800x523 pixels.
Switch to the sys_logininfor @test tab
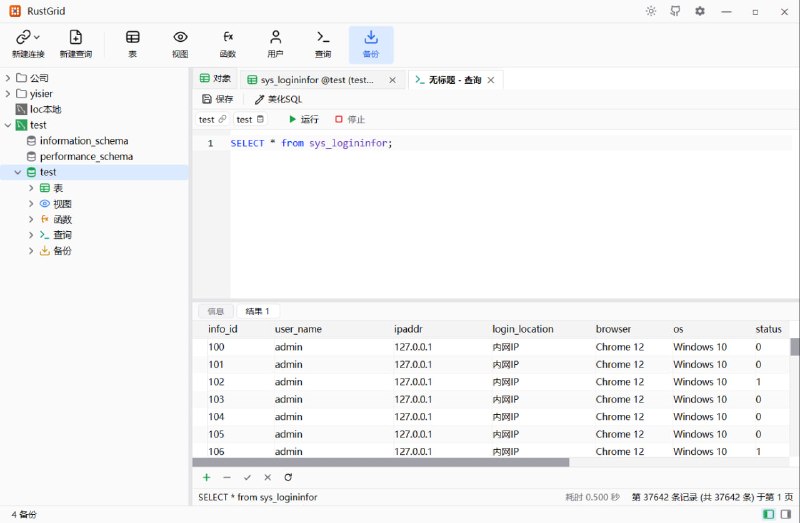click(x=317, y=80)
